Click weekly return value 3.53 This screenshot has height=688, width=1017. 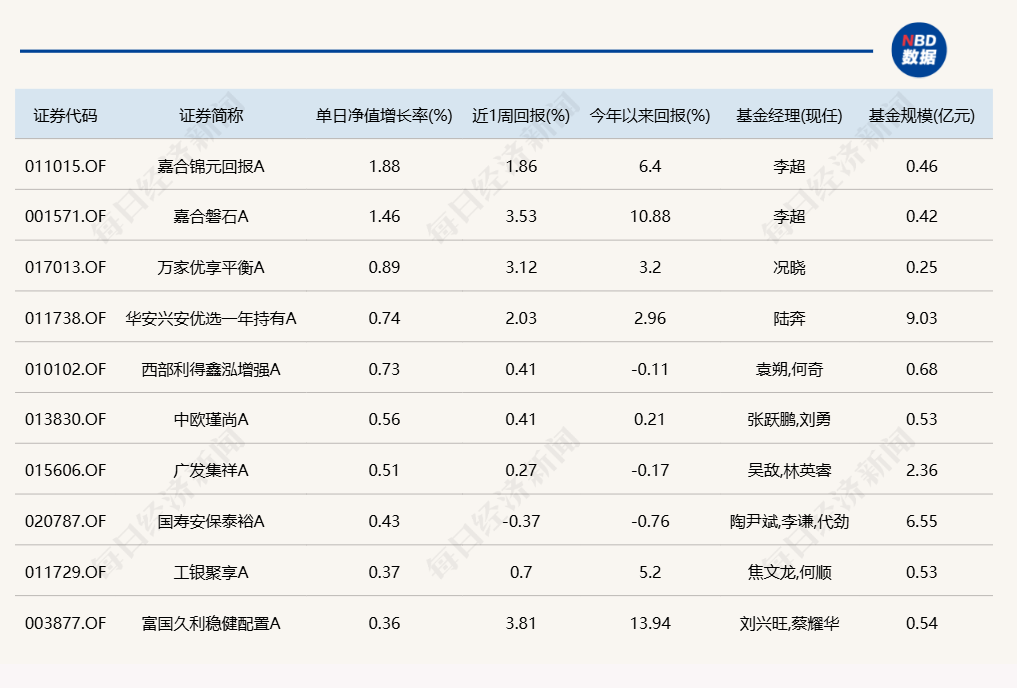[x=521, y=217]
